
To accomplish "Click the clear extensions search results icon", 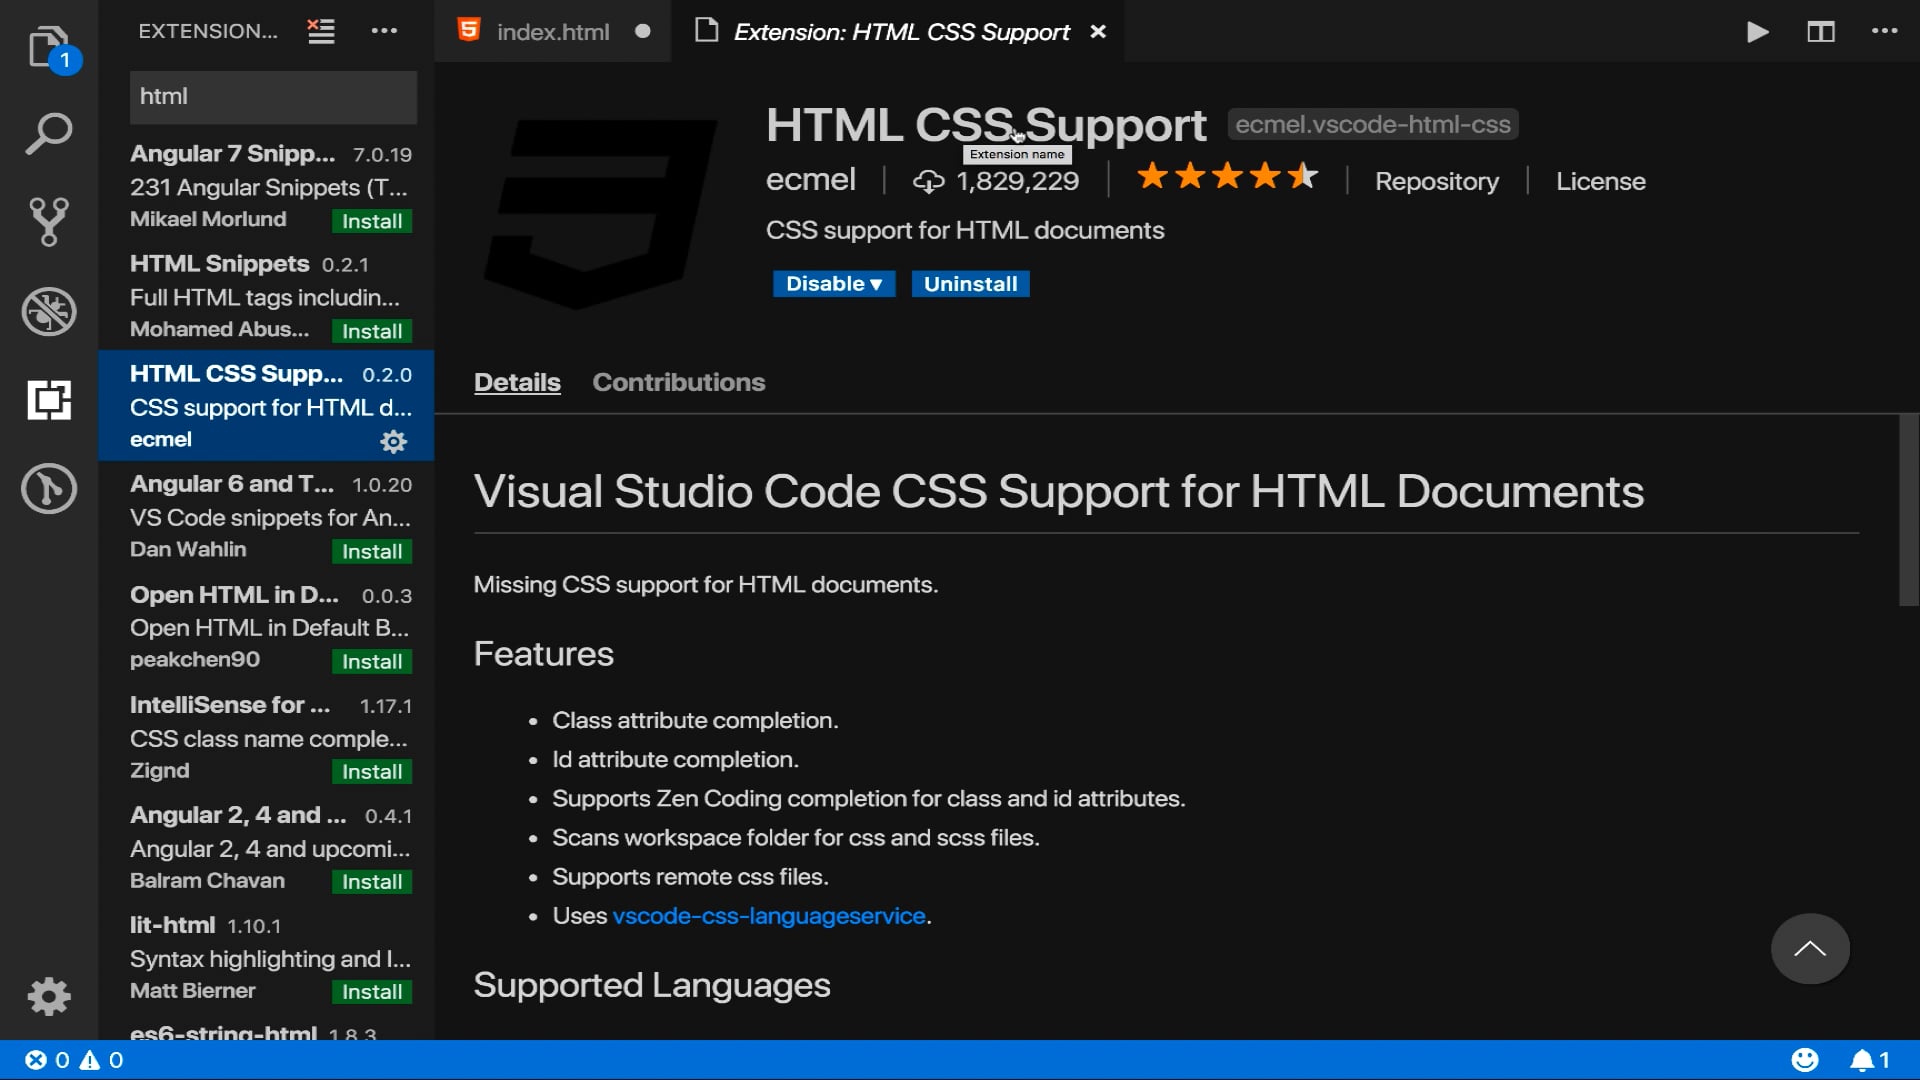I will [x=321, y=31].
